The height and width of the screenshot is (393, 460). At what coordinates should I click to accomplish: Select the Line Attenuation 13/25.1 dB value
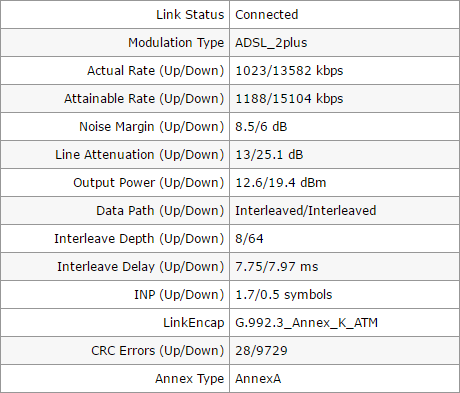point(269,155)
